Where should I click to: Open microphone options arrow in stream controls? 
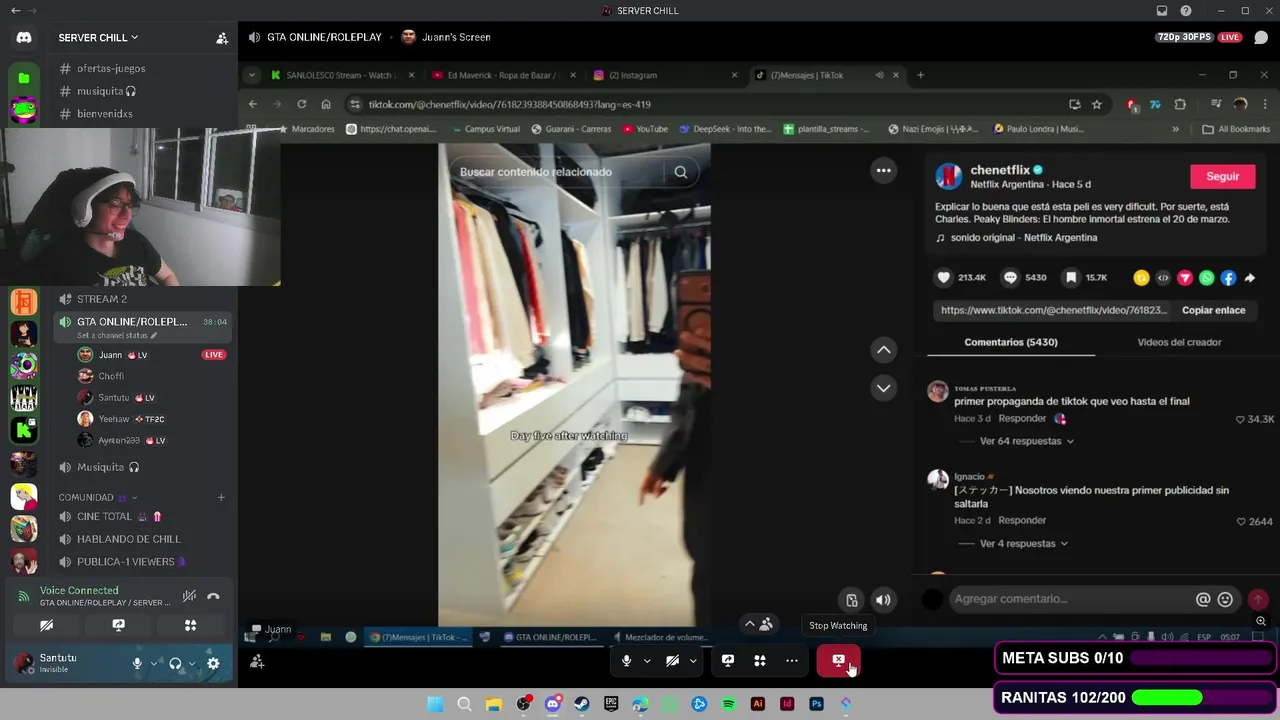pos(647,660)
